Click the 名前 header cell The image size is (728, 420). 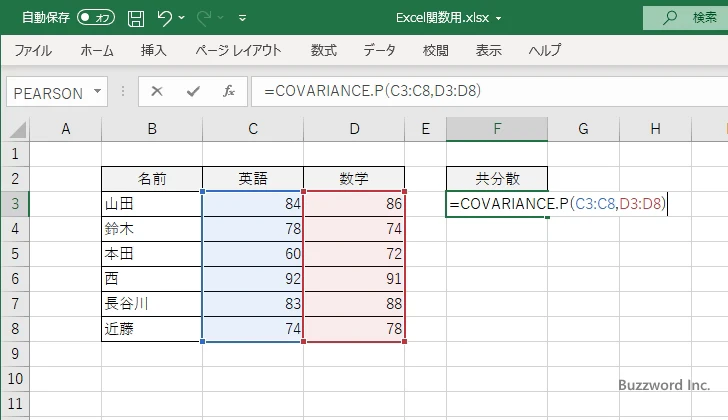pyautogui.click(x=152, y=179)
